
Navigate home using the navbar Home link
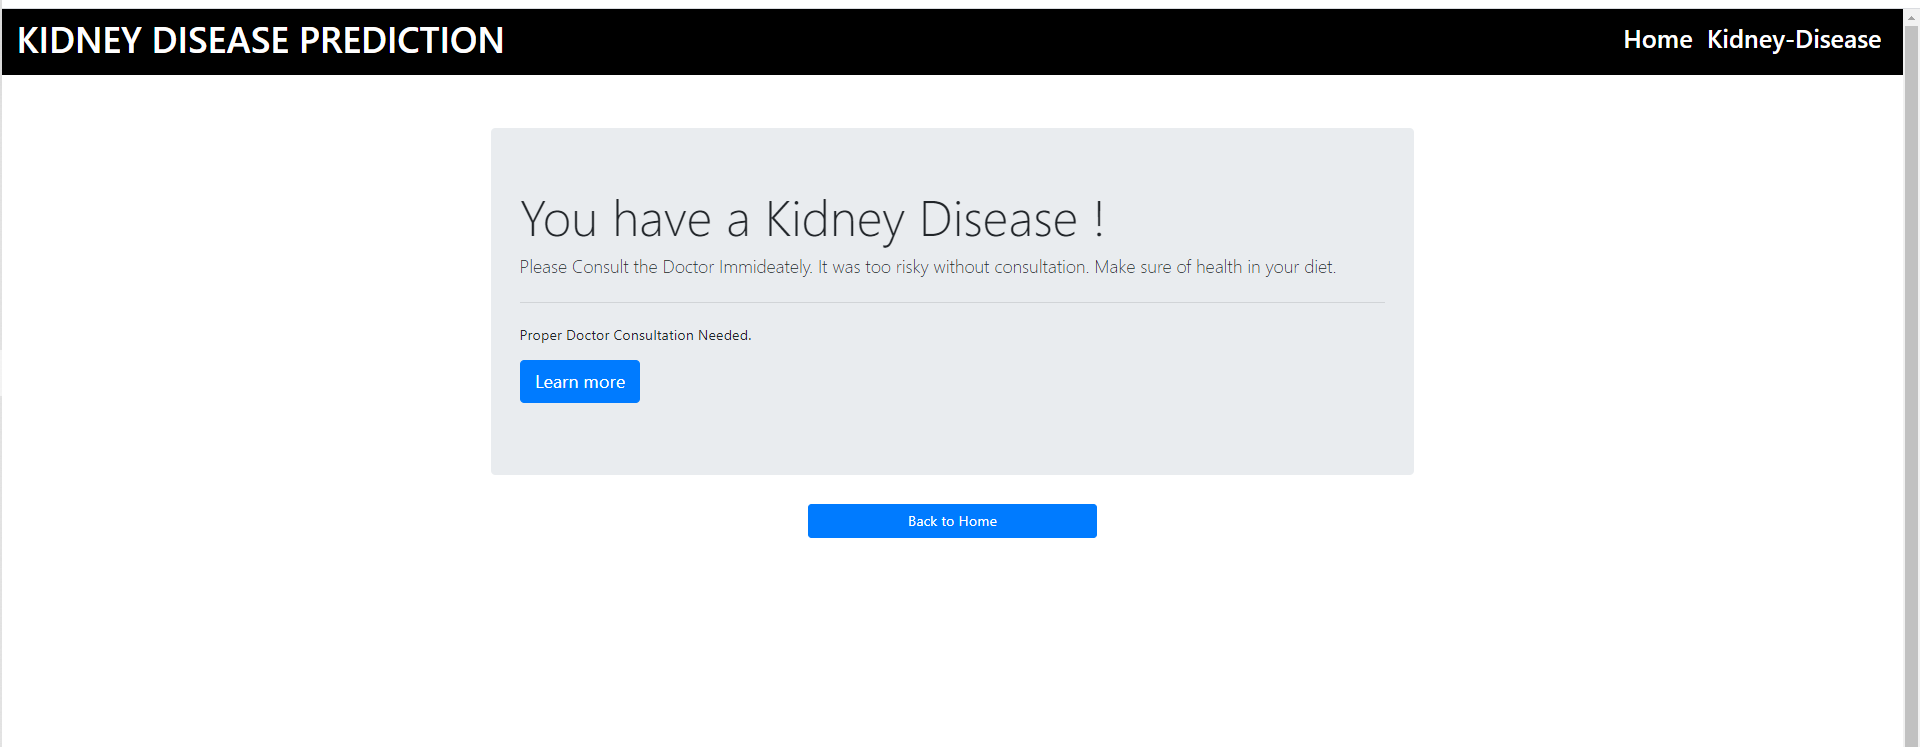1657,40
